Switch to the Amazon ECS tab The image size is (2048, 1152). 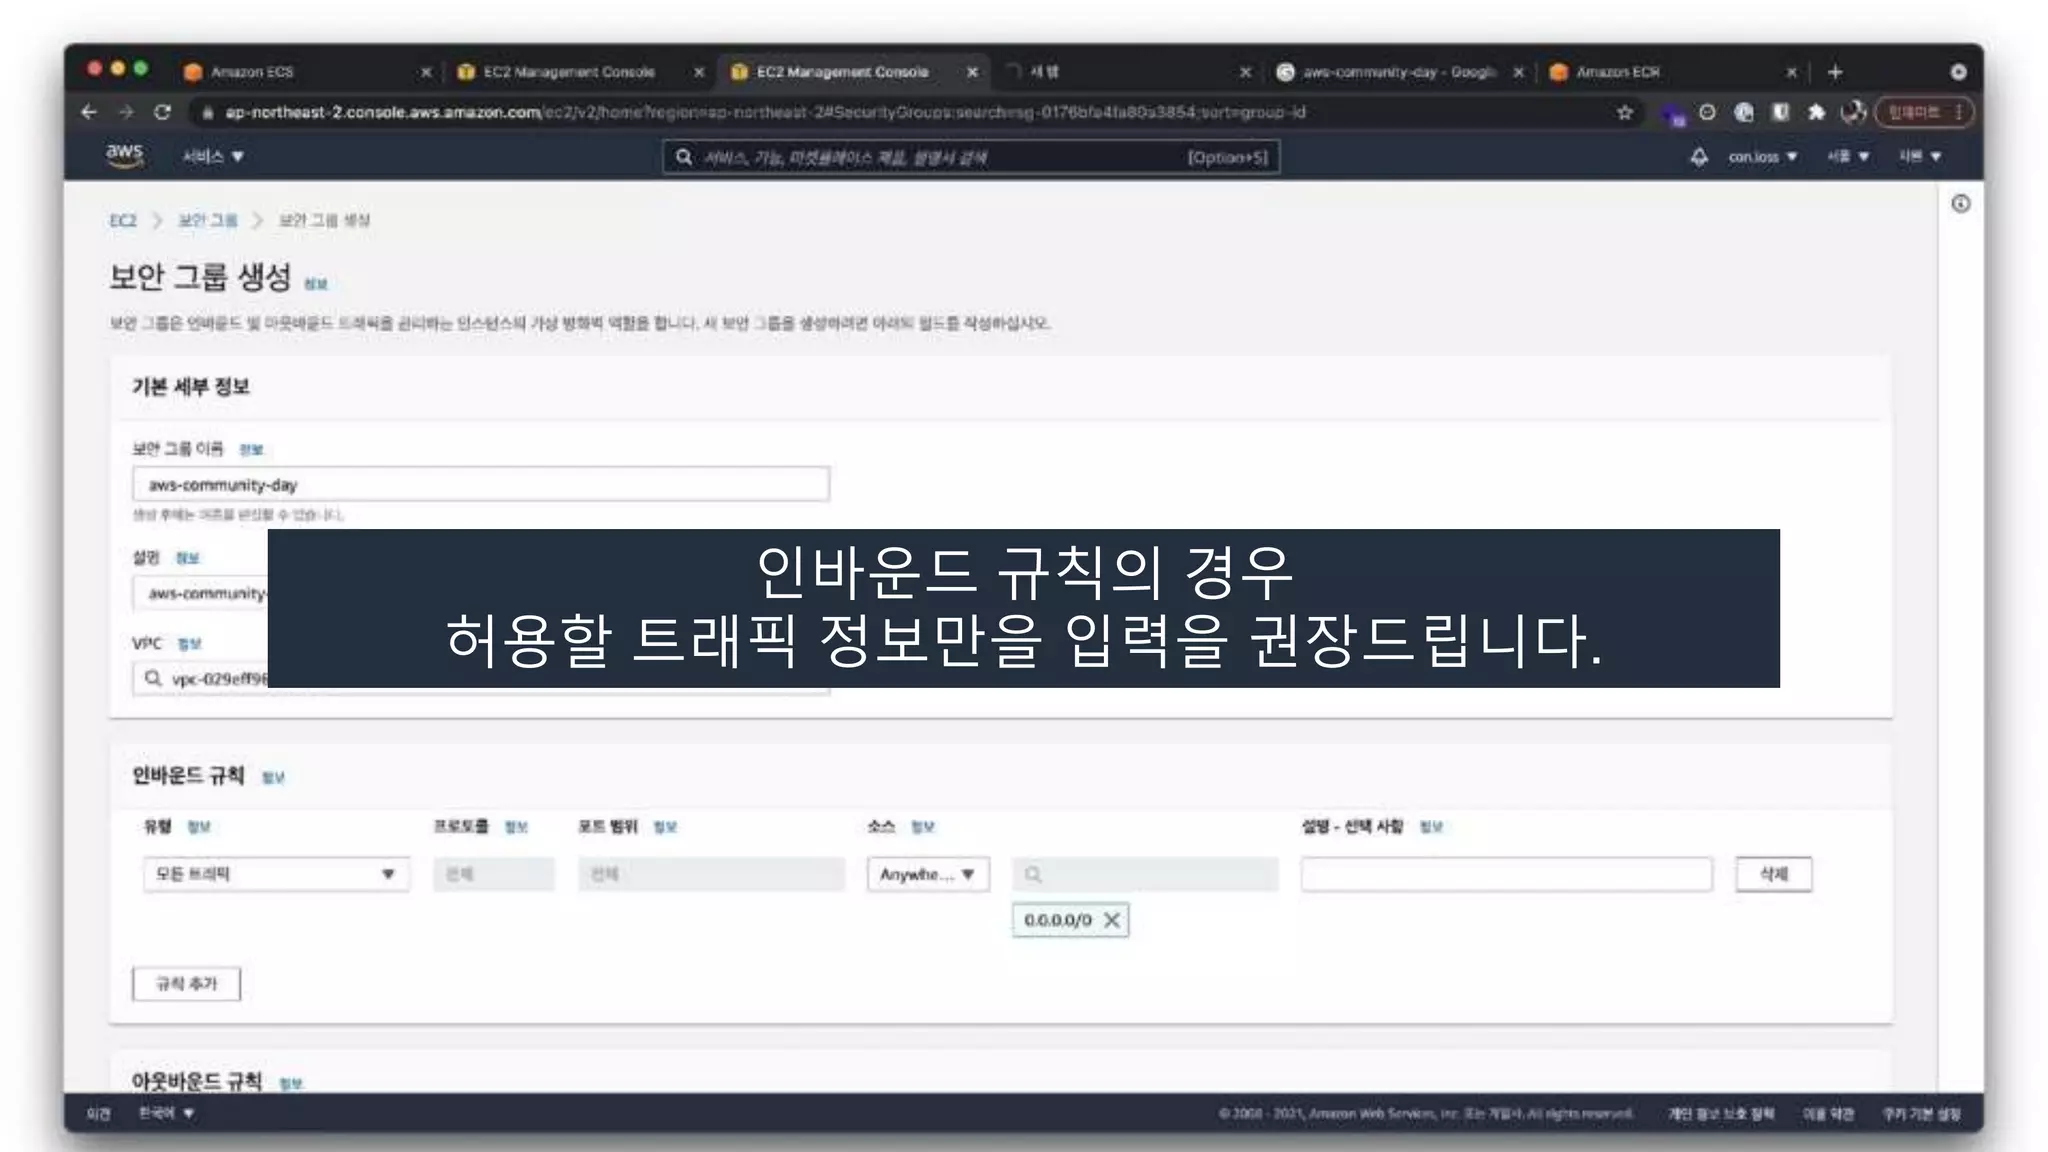coord(300,72)
